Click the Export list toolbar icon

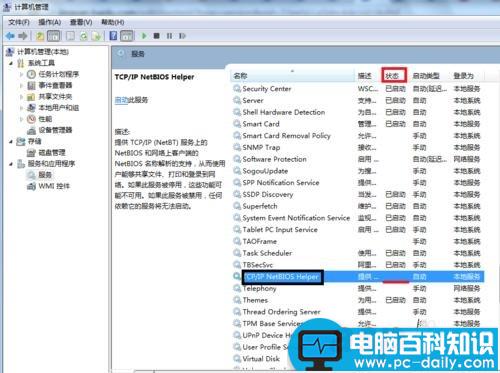coord(96,36)
